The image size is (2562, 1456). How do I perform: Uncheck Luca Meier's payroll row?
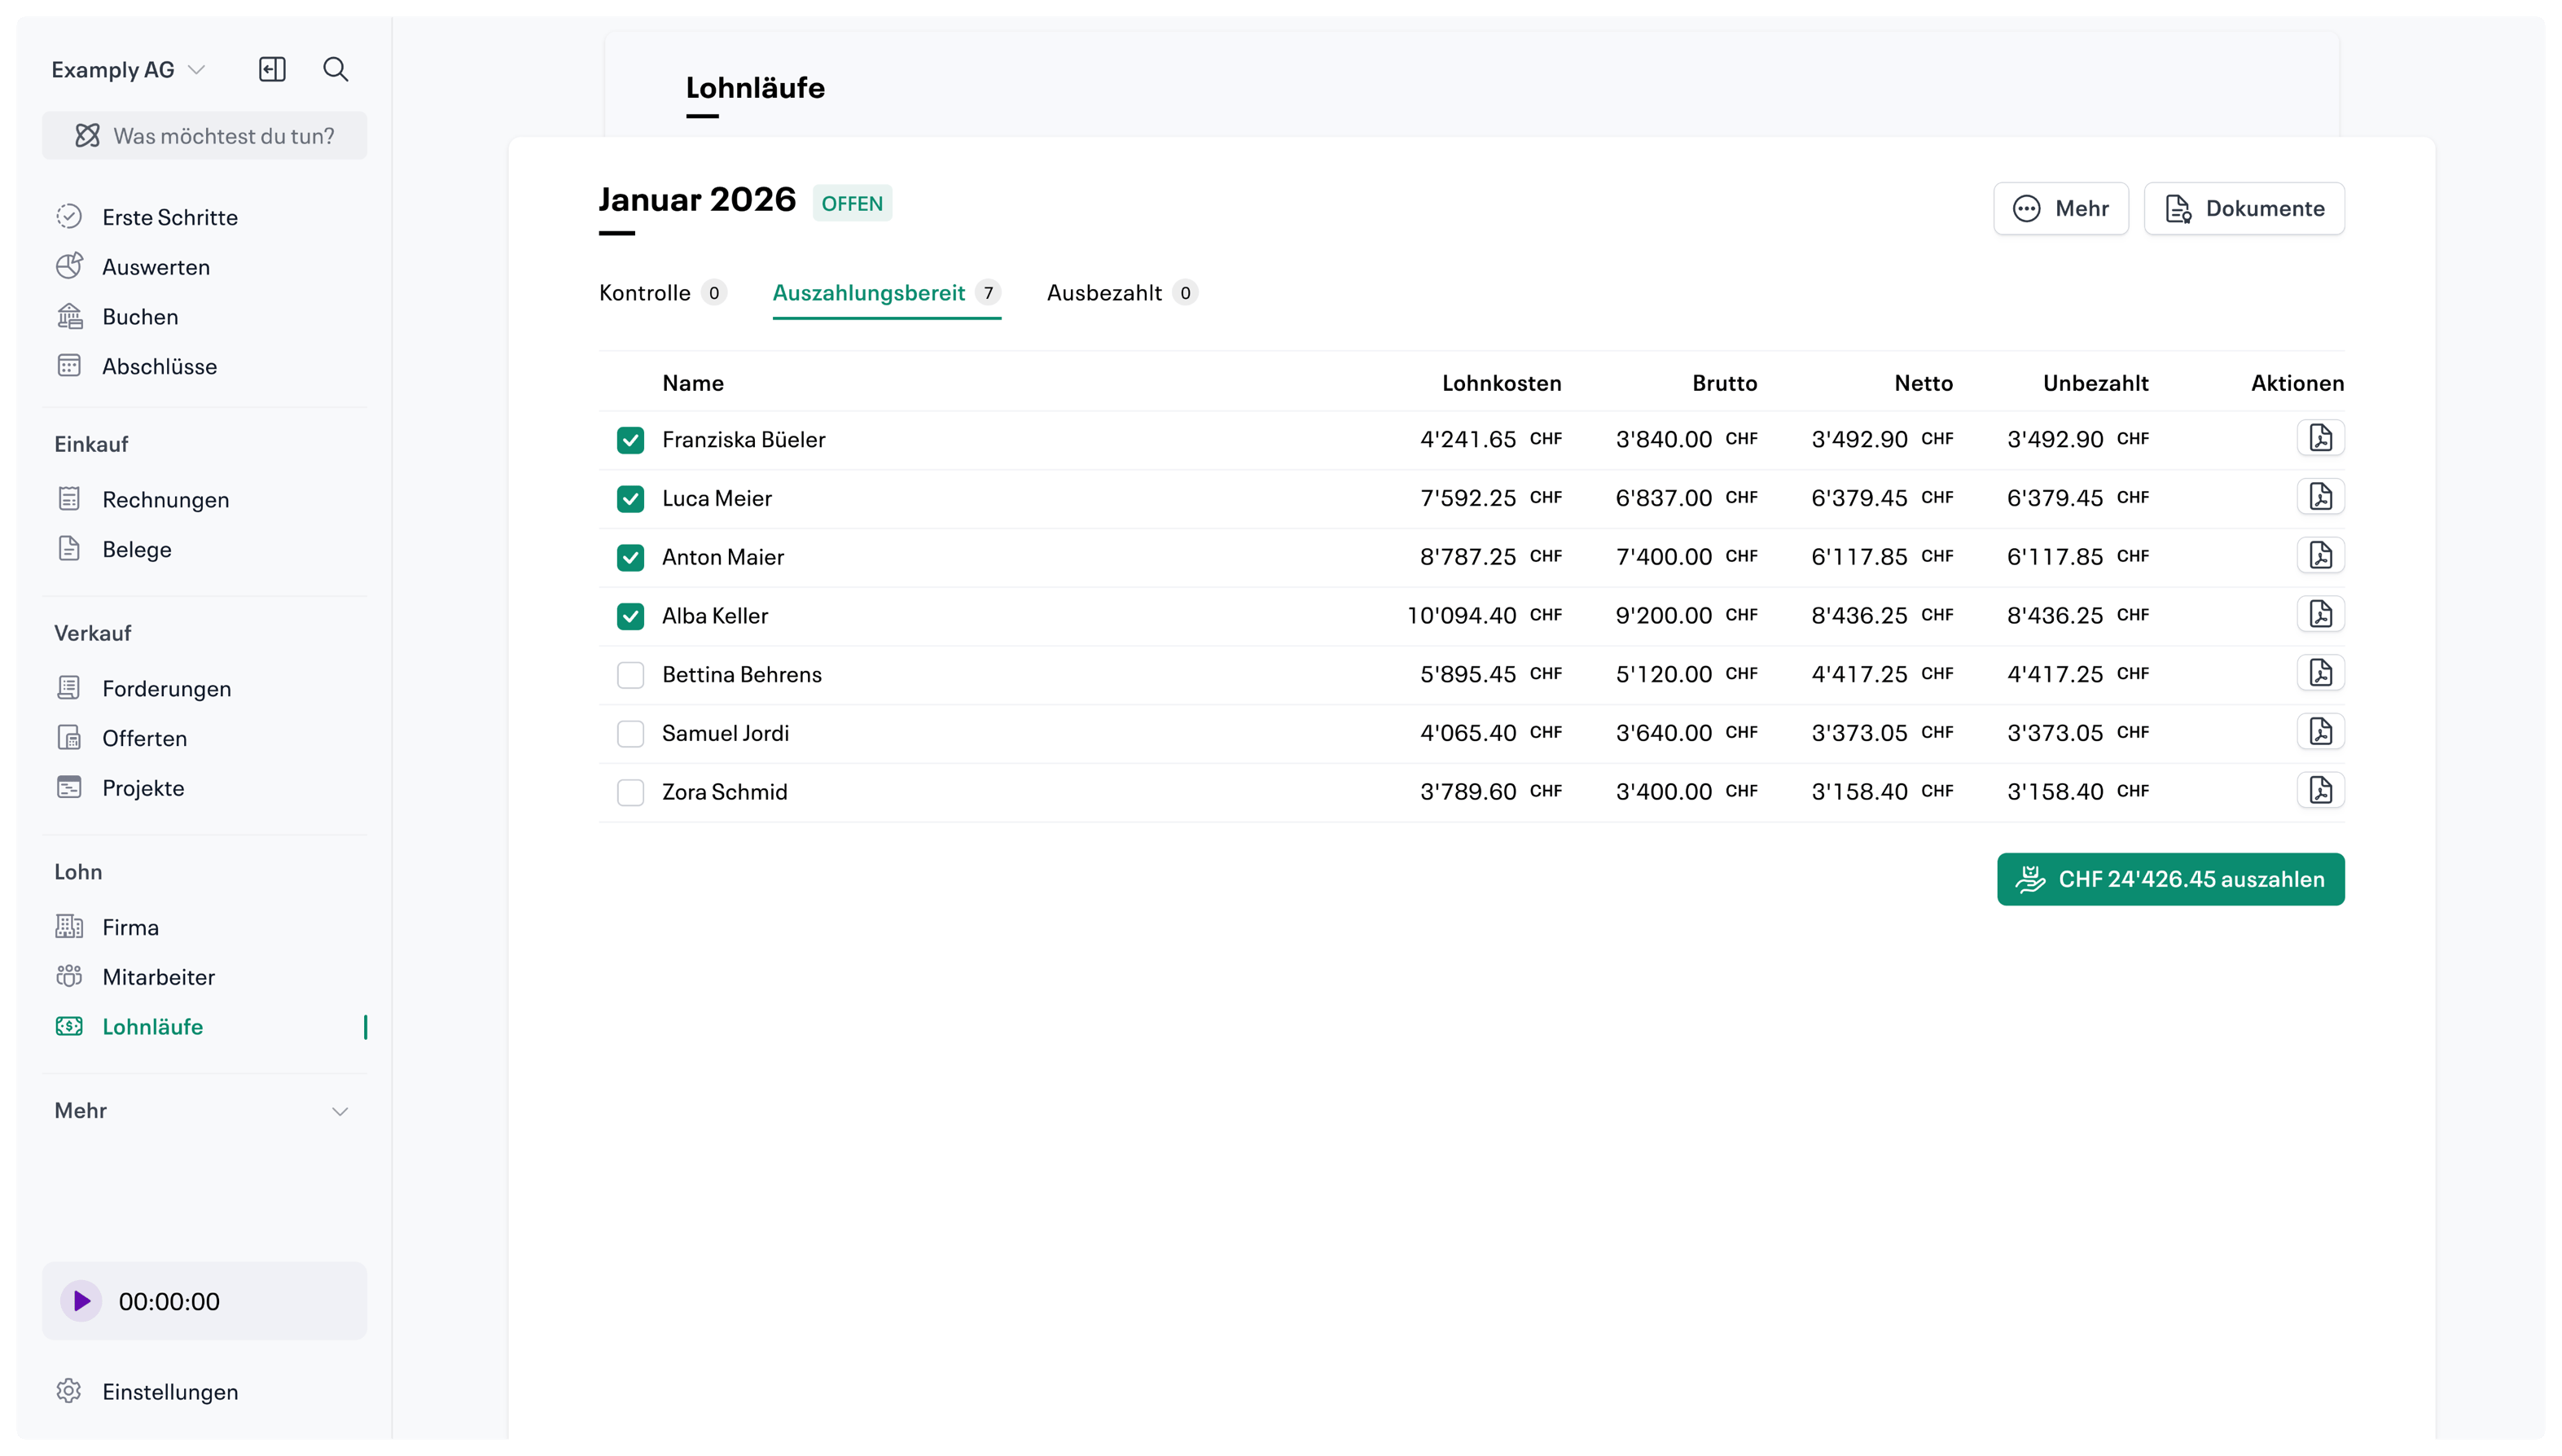pyautogui.click(x=630, y=498)
